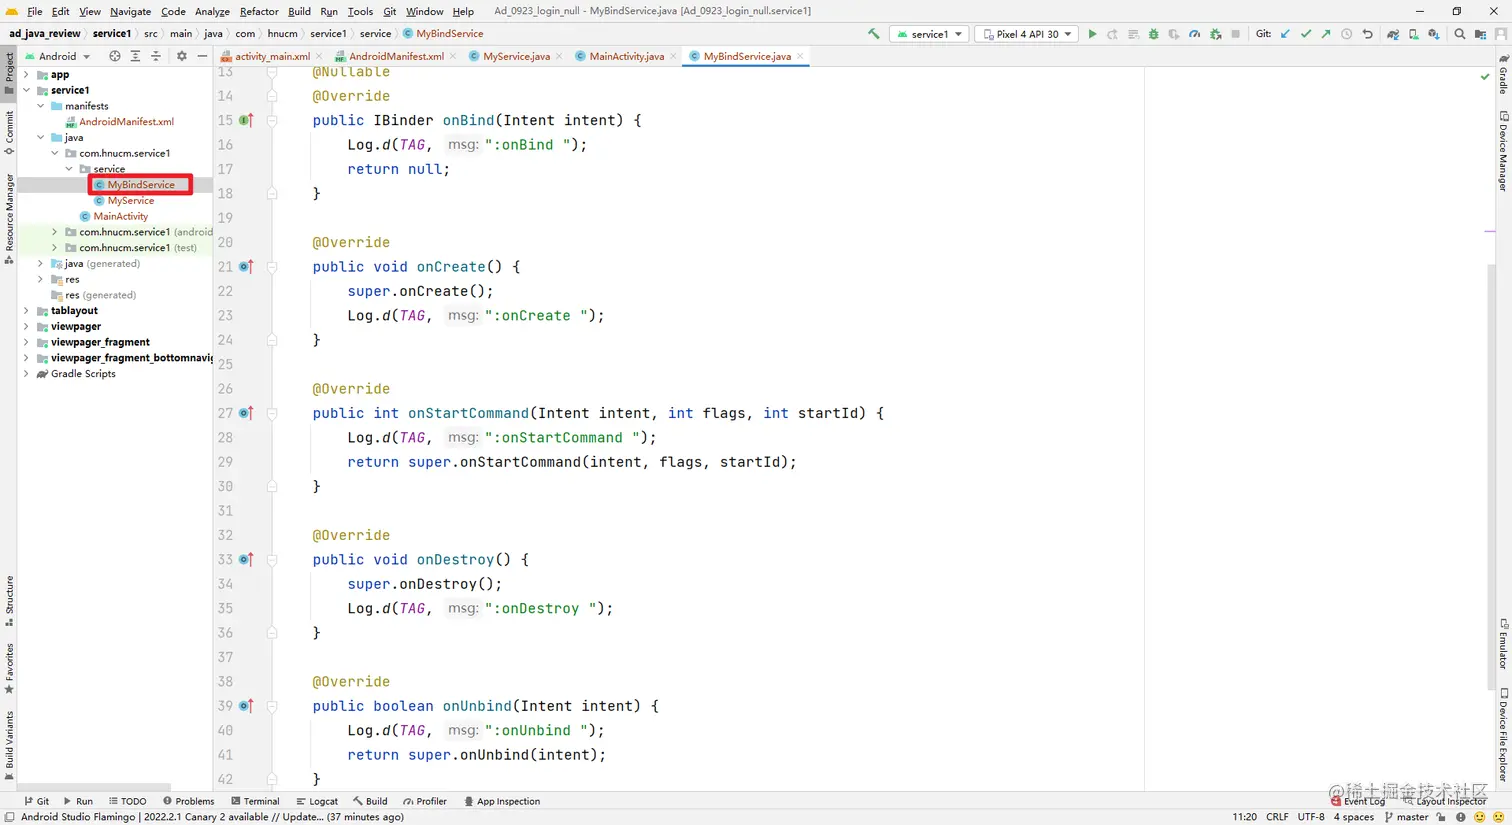The height and width of the screenshot is (825, 1512).
Task: Open the Tools menu
Action: pyautogui.click(x=360, y=11)
